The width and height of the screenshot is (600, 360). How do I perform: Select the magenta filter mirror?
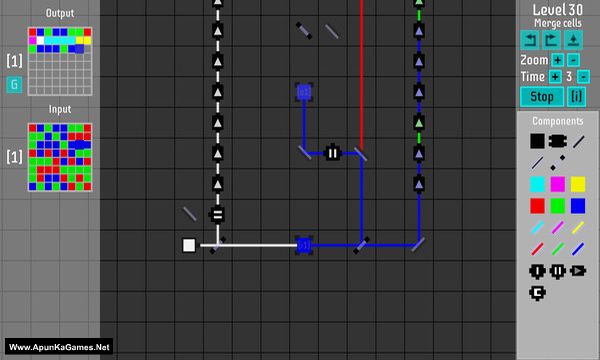point(558,227)
